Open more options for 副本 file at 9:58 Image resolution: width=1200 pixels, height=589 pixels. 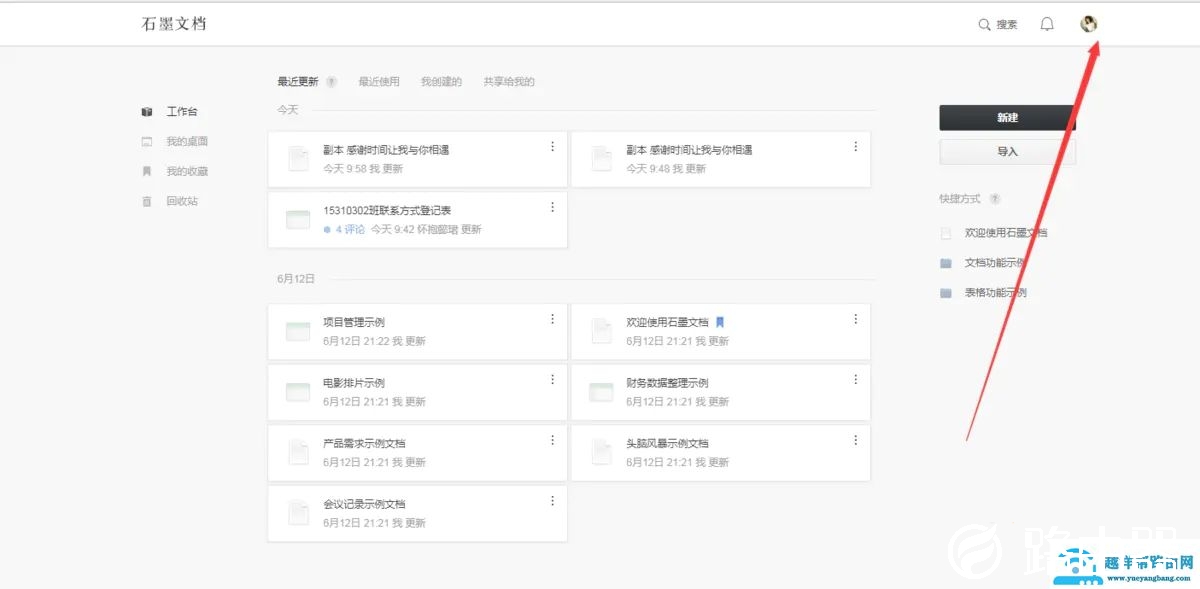tap(552, 146)
